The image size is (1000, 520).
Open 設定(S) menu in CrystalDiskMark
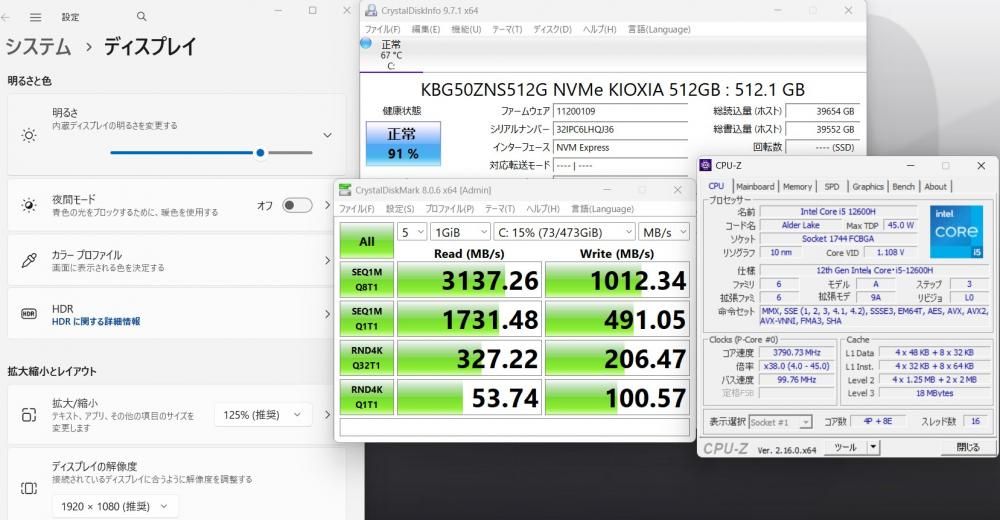coord(399,209)
